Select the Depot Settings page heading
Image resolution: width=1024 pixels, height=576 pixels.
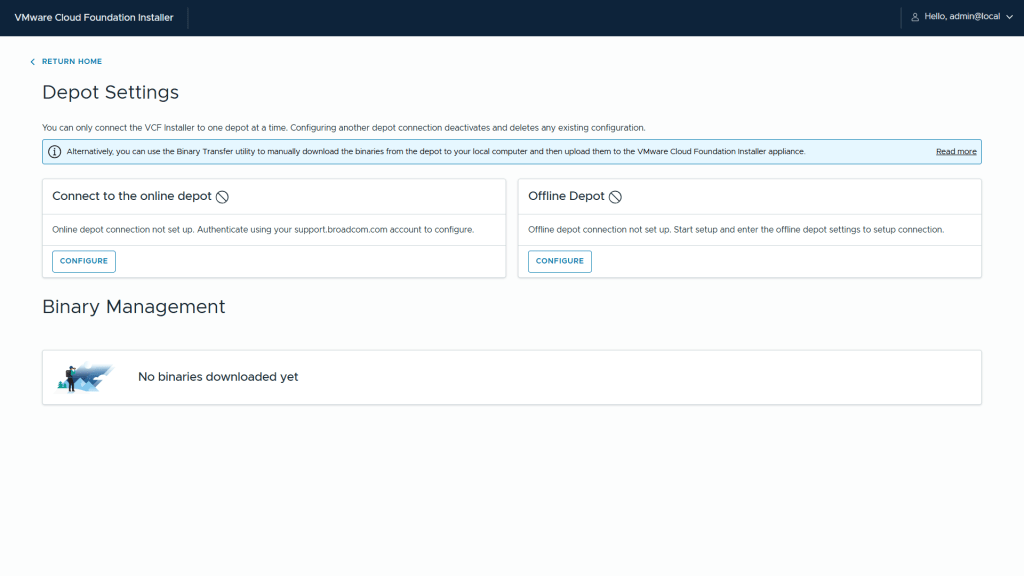(x=110, y=92)
